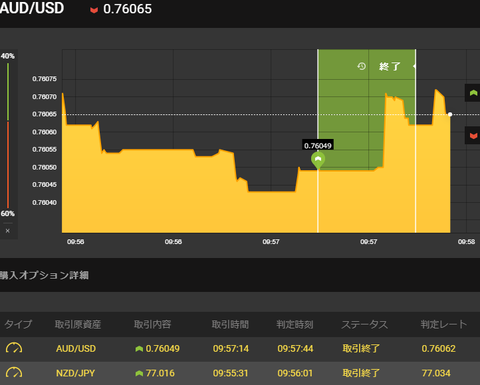Viewport: 480px width, 385px height.
Task: Click the gauge icon in the AUD/USD row
Action: 14,348
